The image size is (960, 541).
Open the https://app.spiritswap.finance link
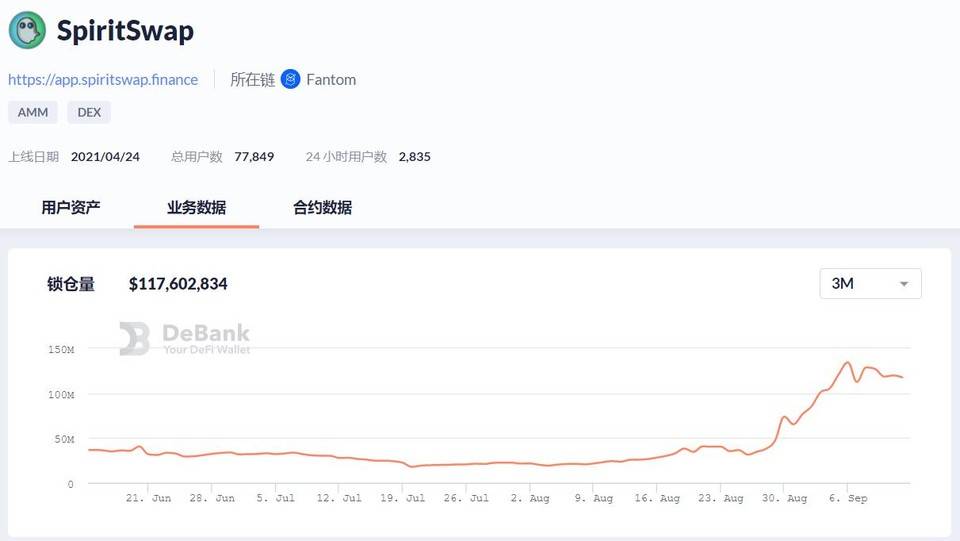(103, 80)
